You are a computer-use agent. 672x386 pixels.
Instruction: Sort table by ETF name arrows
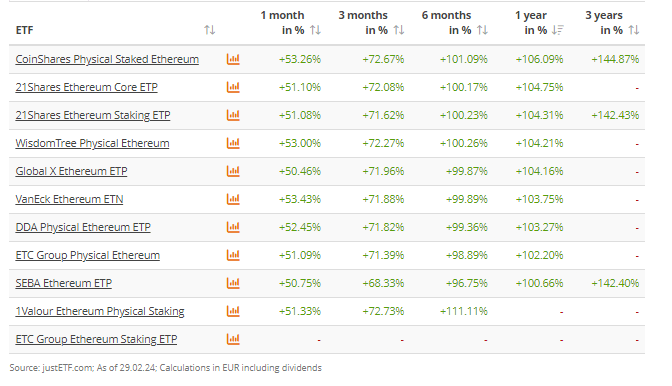tap(210, 30)
